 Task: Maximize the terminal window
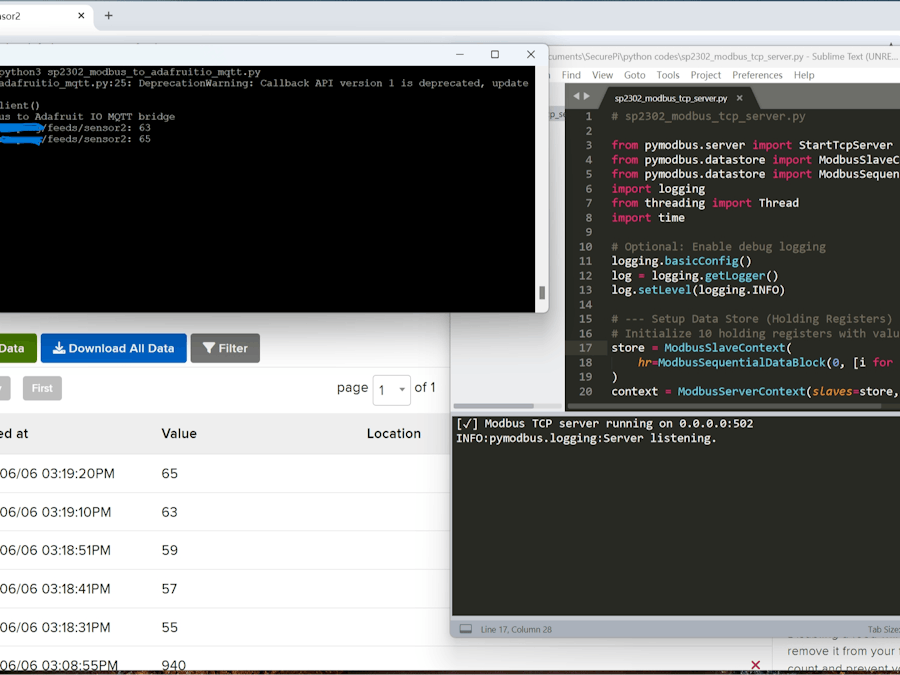point(494,55)
